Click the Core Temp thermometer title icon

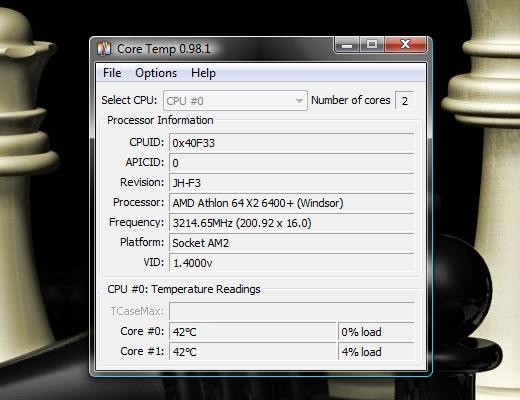[x=104, y=49]
